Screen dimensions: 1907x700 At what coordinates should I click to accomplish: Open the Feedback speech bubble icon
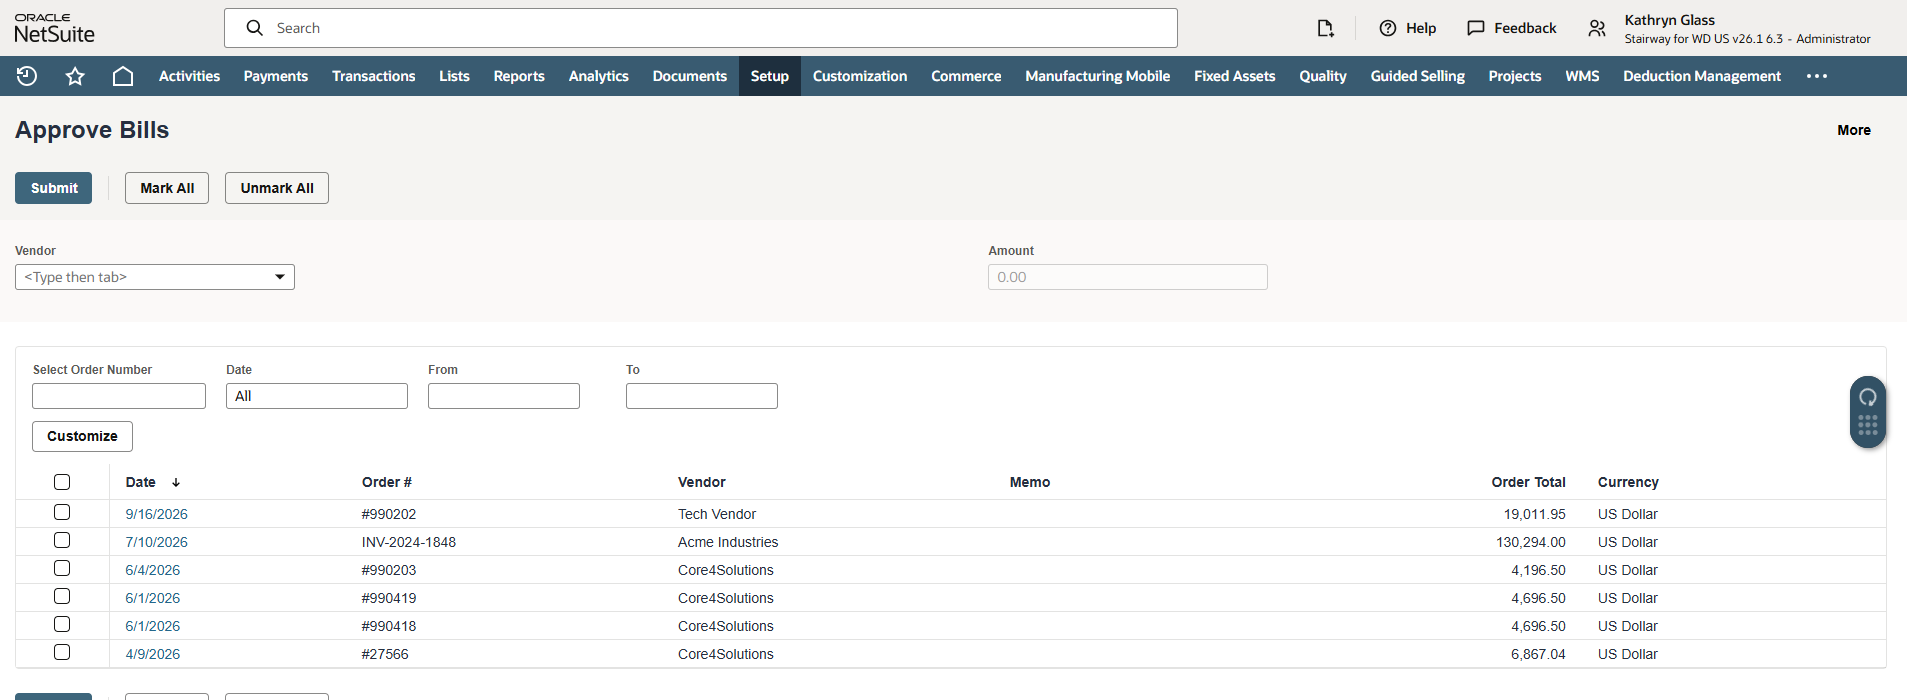1476,28
